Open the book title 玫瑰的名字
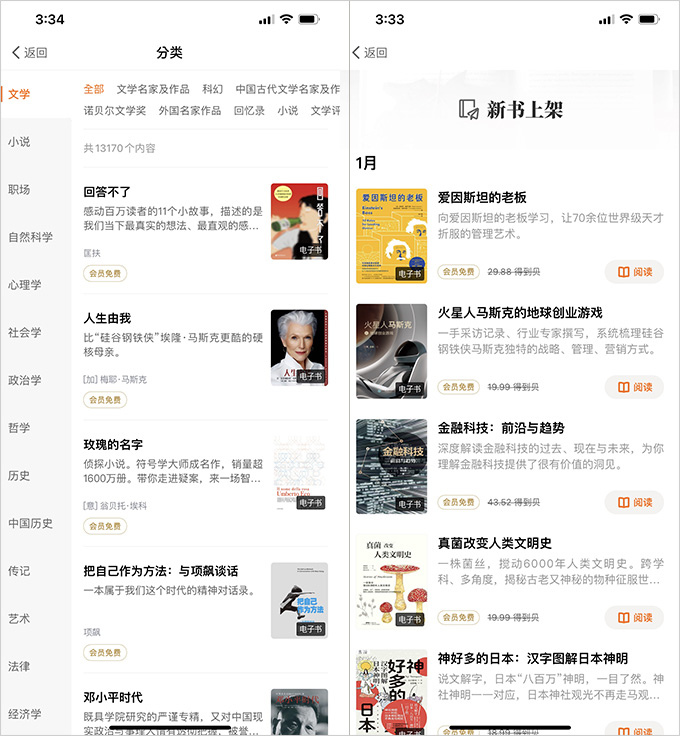680x736 pixels. coord(113,445)
